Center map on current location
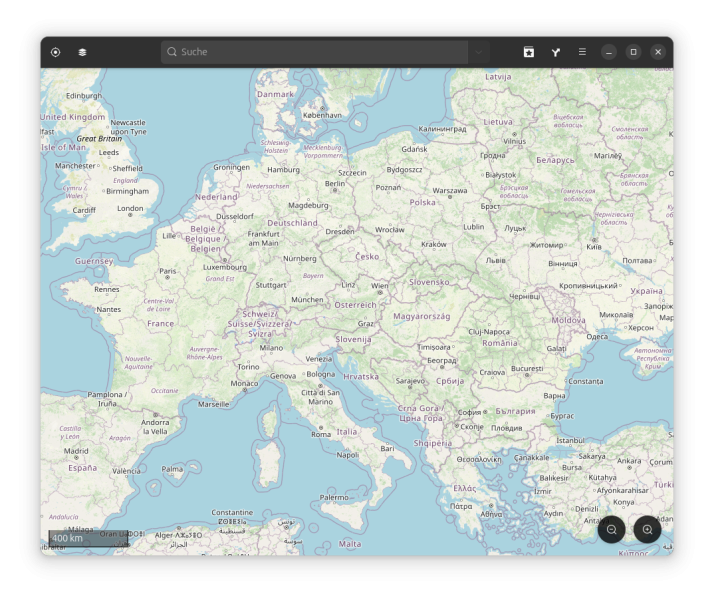 pyautogui.click(x=55, y=52)
